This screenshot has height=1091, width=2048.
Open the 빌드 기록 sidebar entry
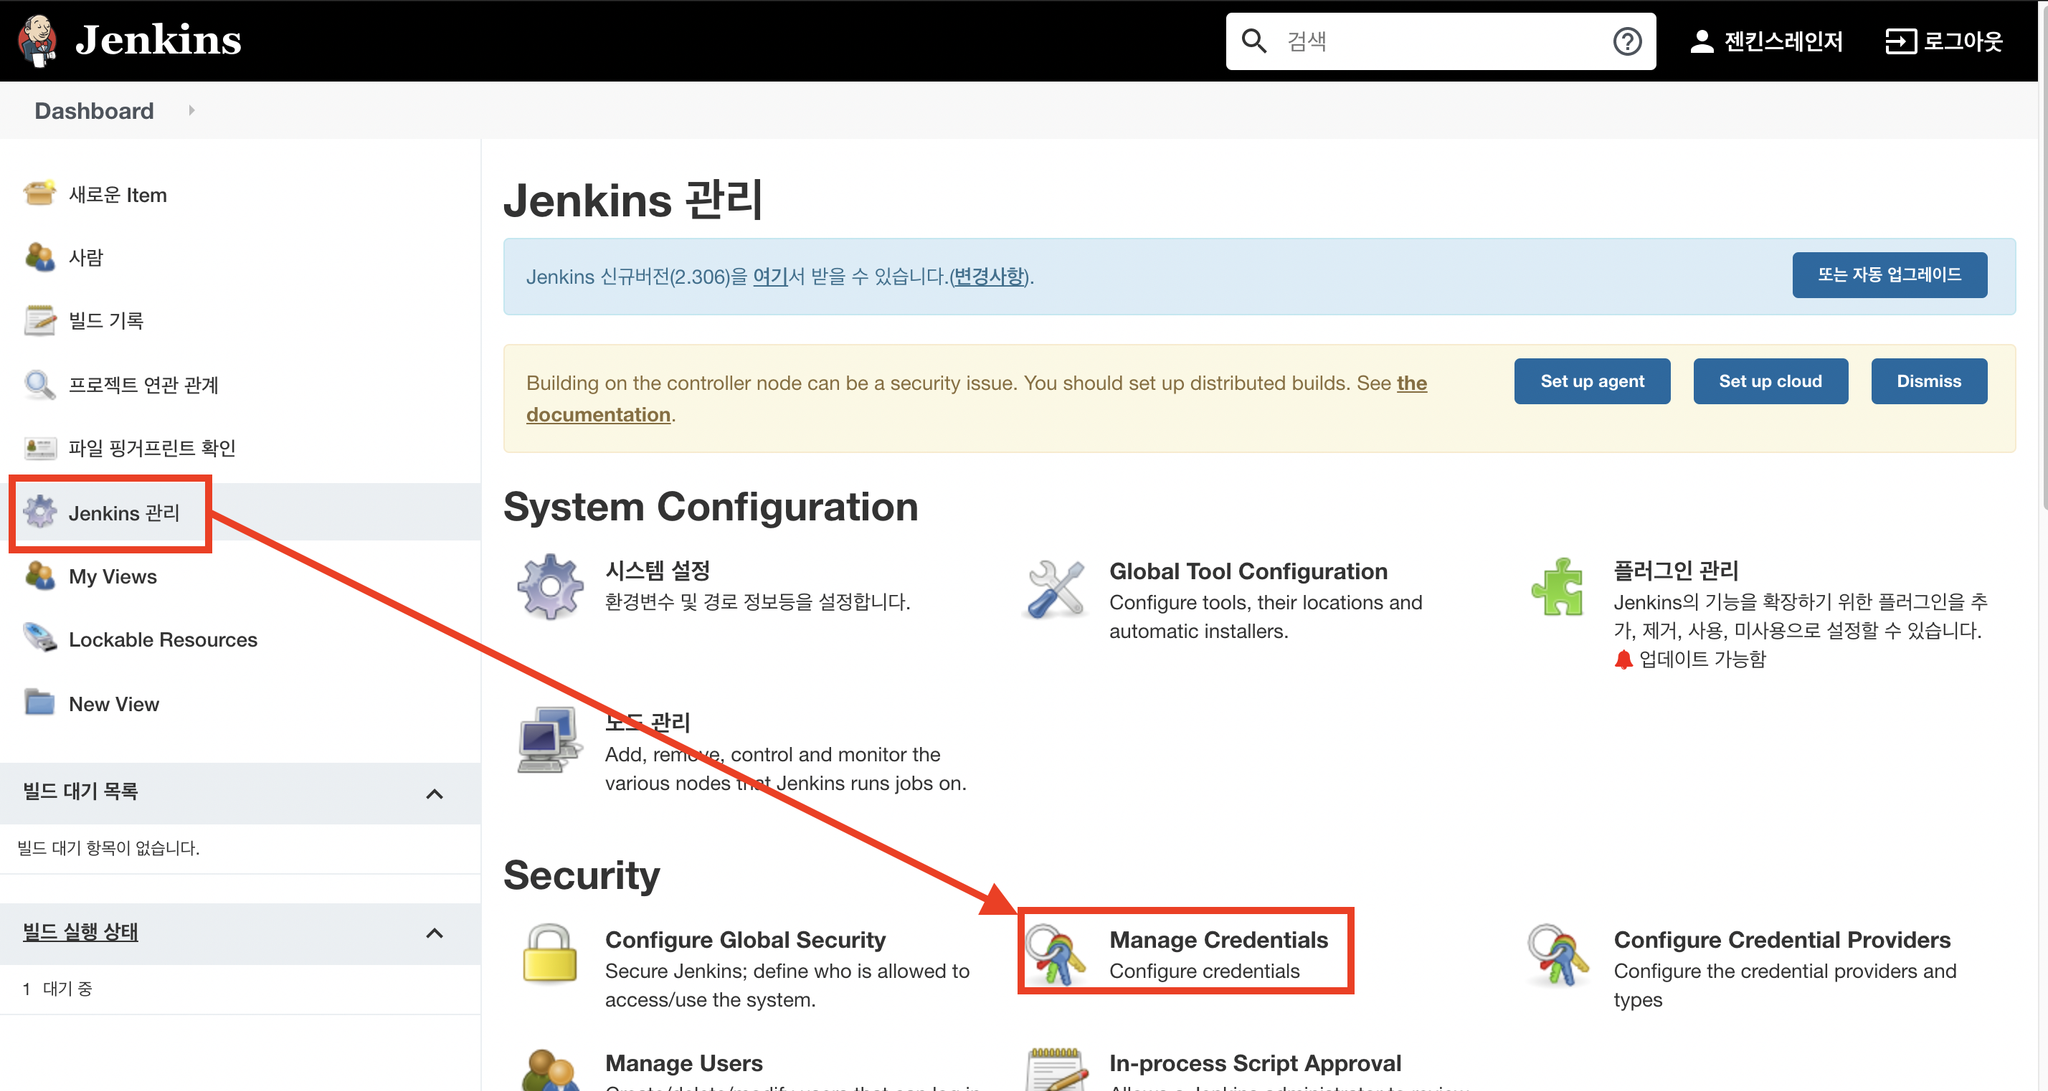coord(106,321)
